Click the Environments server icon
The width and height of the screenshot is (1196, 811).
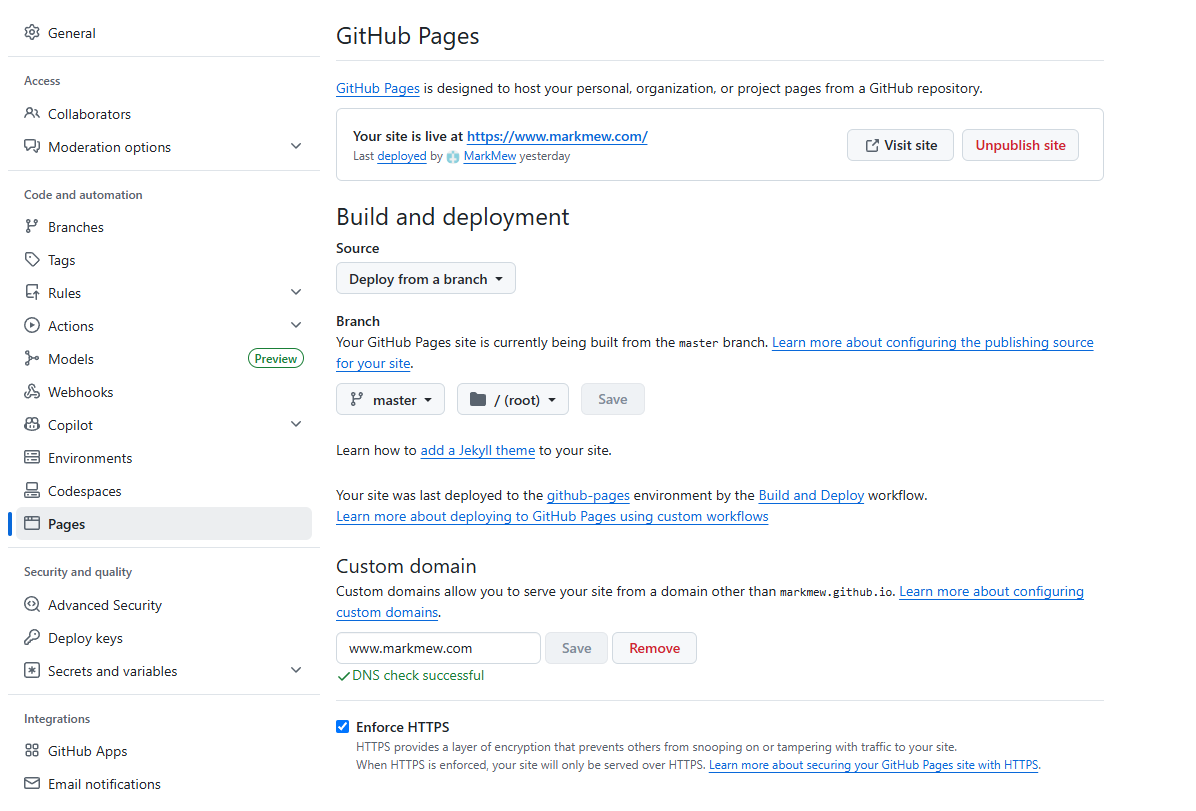(x=31, y=457)
